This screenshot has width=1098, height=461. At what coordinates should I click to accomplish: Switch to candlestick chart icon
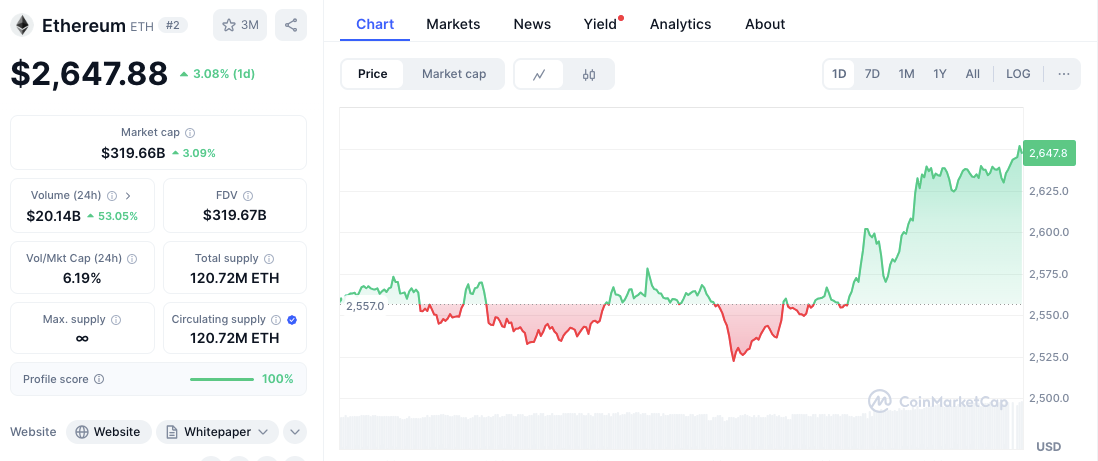(589, 74)
